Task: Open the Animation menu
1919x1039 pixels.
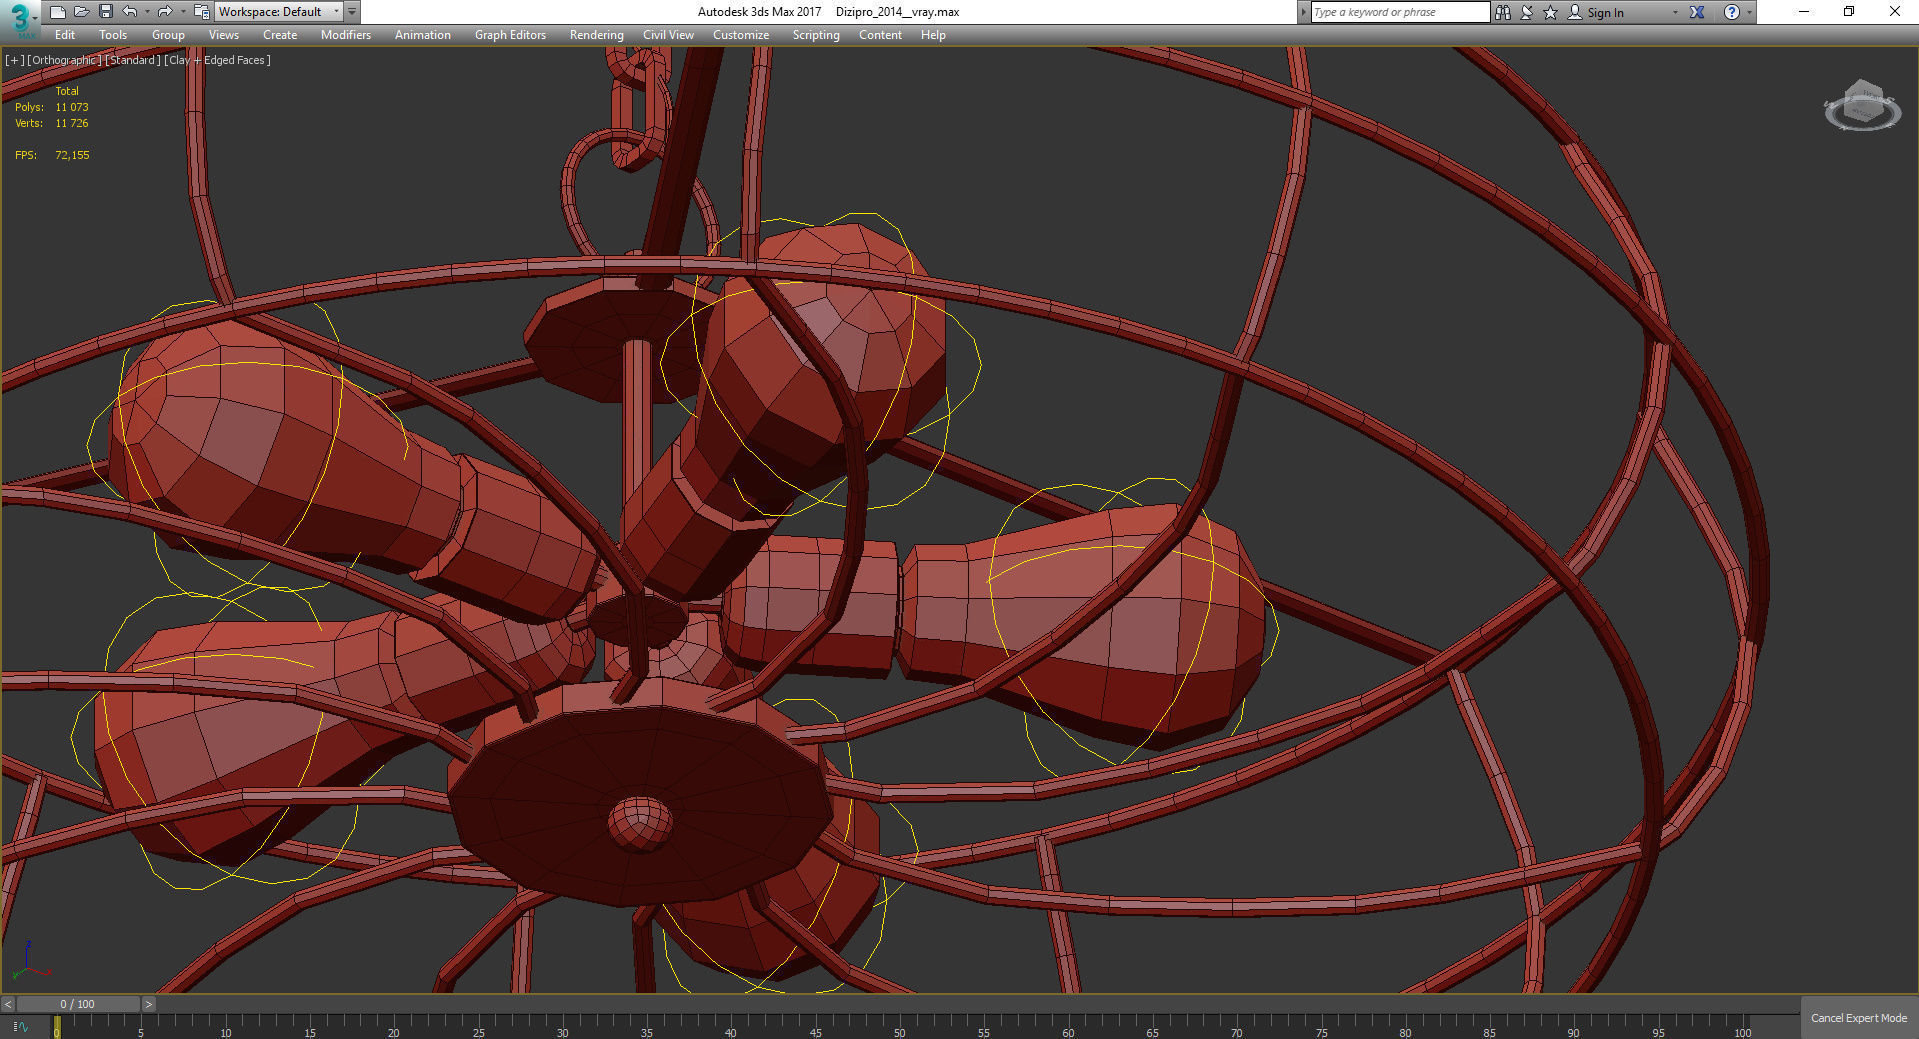Action: click(x=423, y=35)
